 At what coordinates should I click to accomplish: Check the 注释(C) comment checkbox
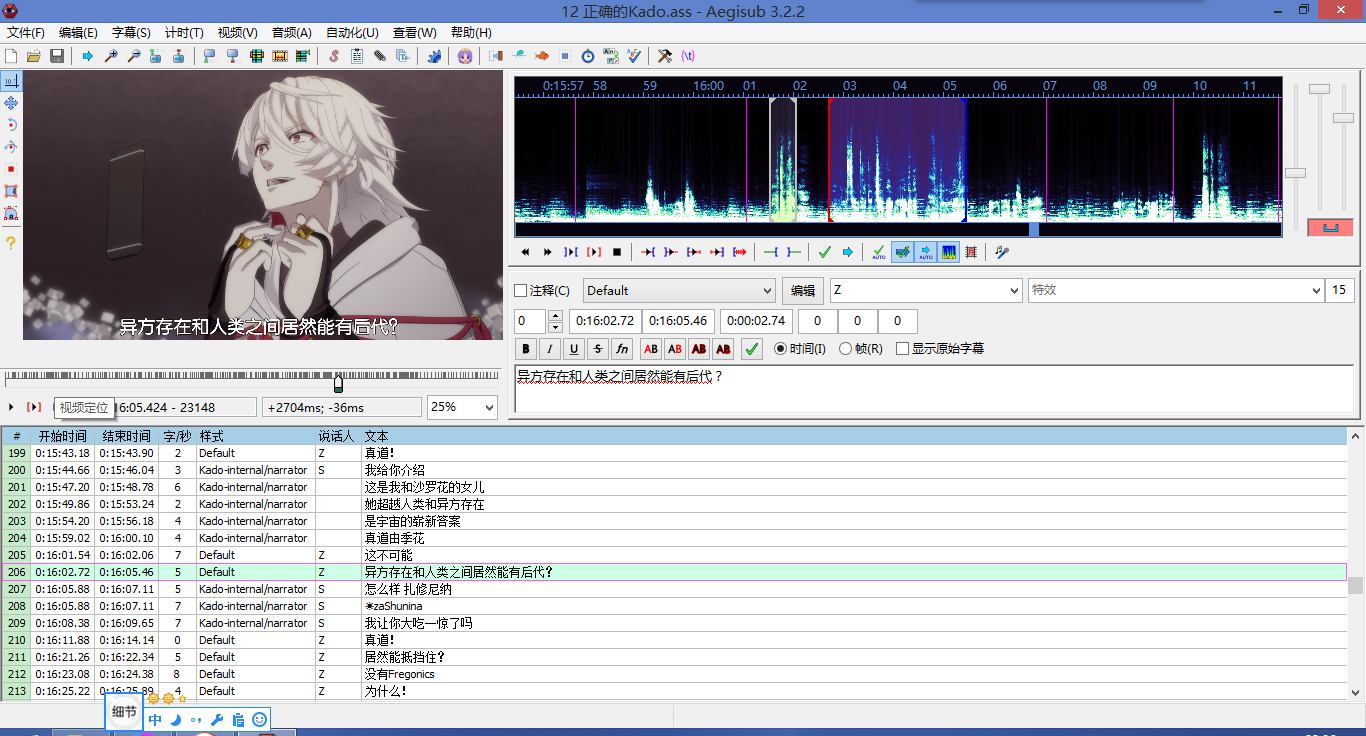541,291
